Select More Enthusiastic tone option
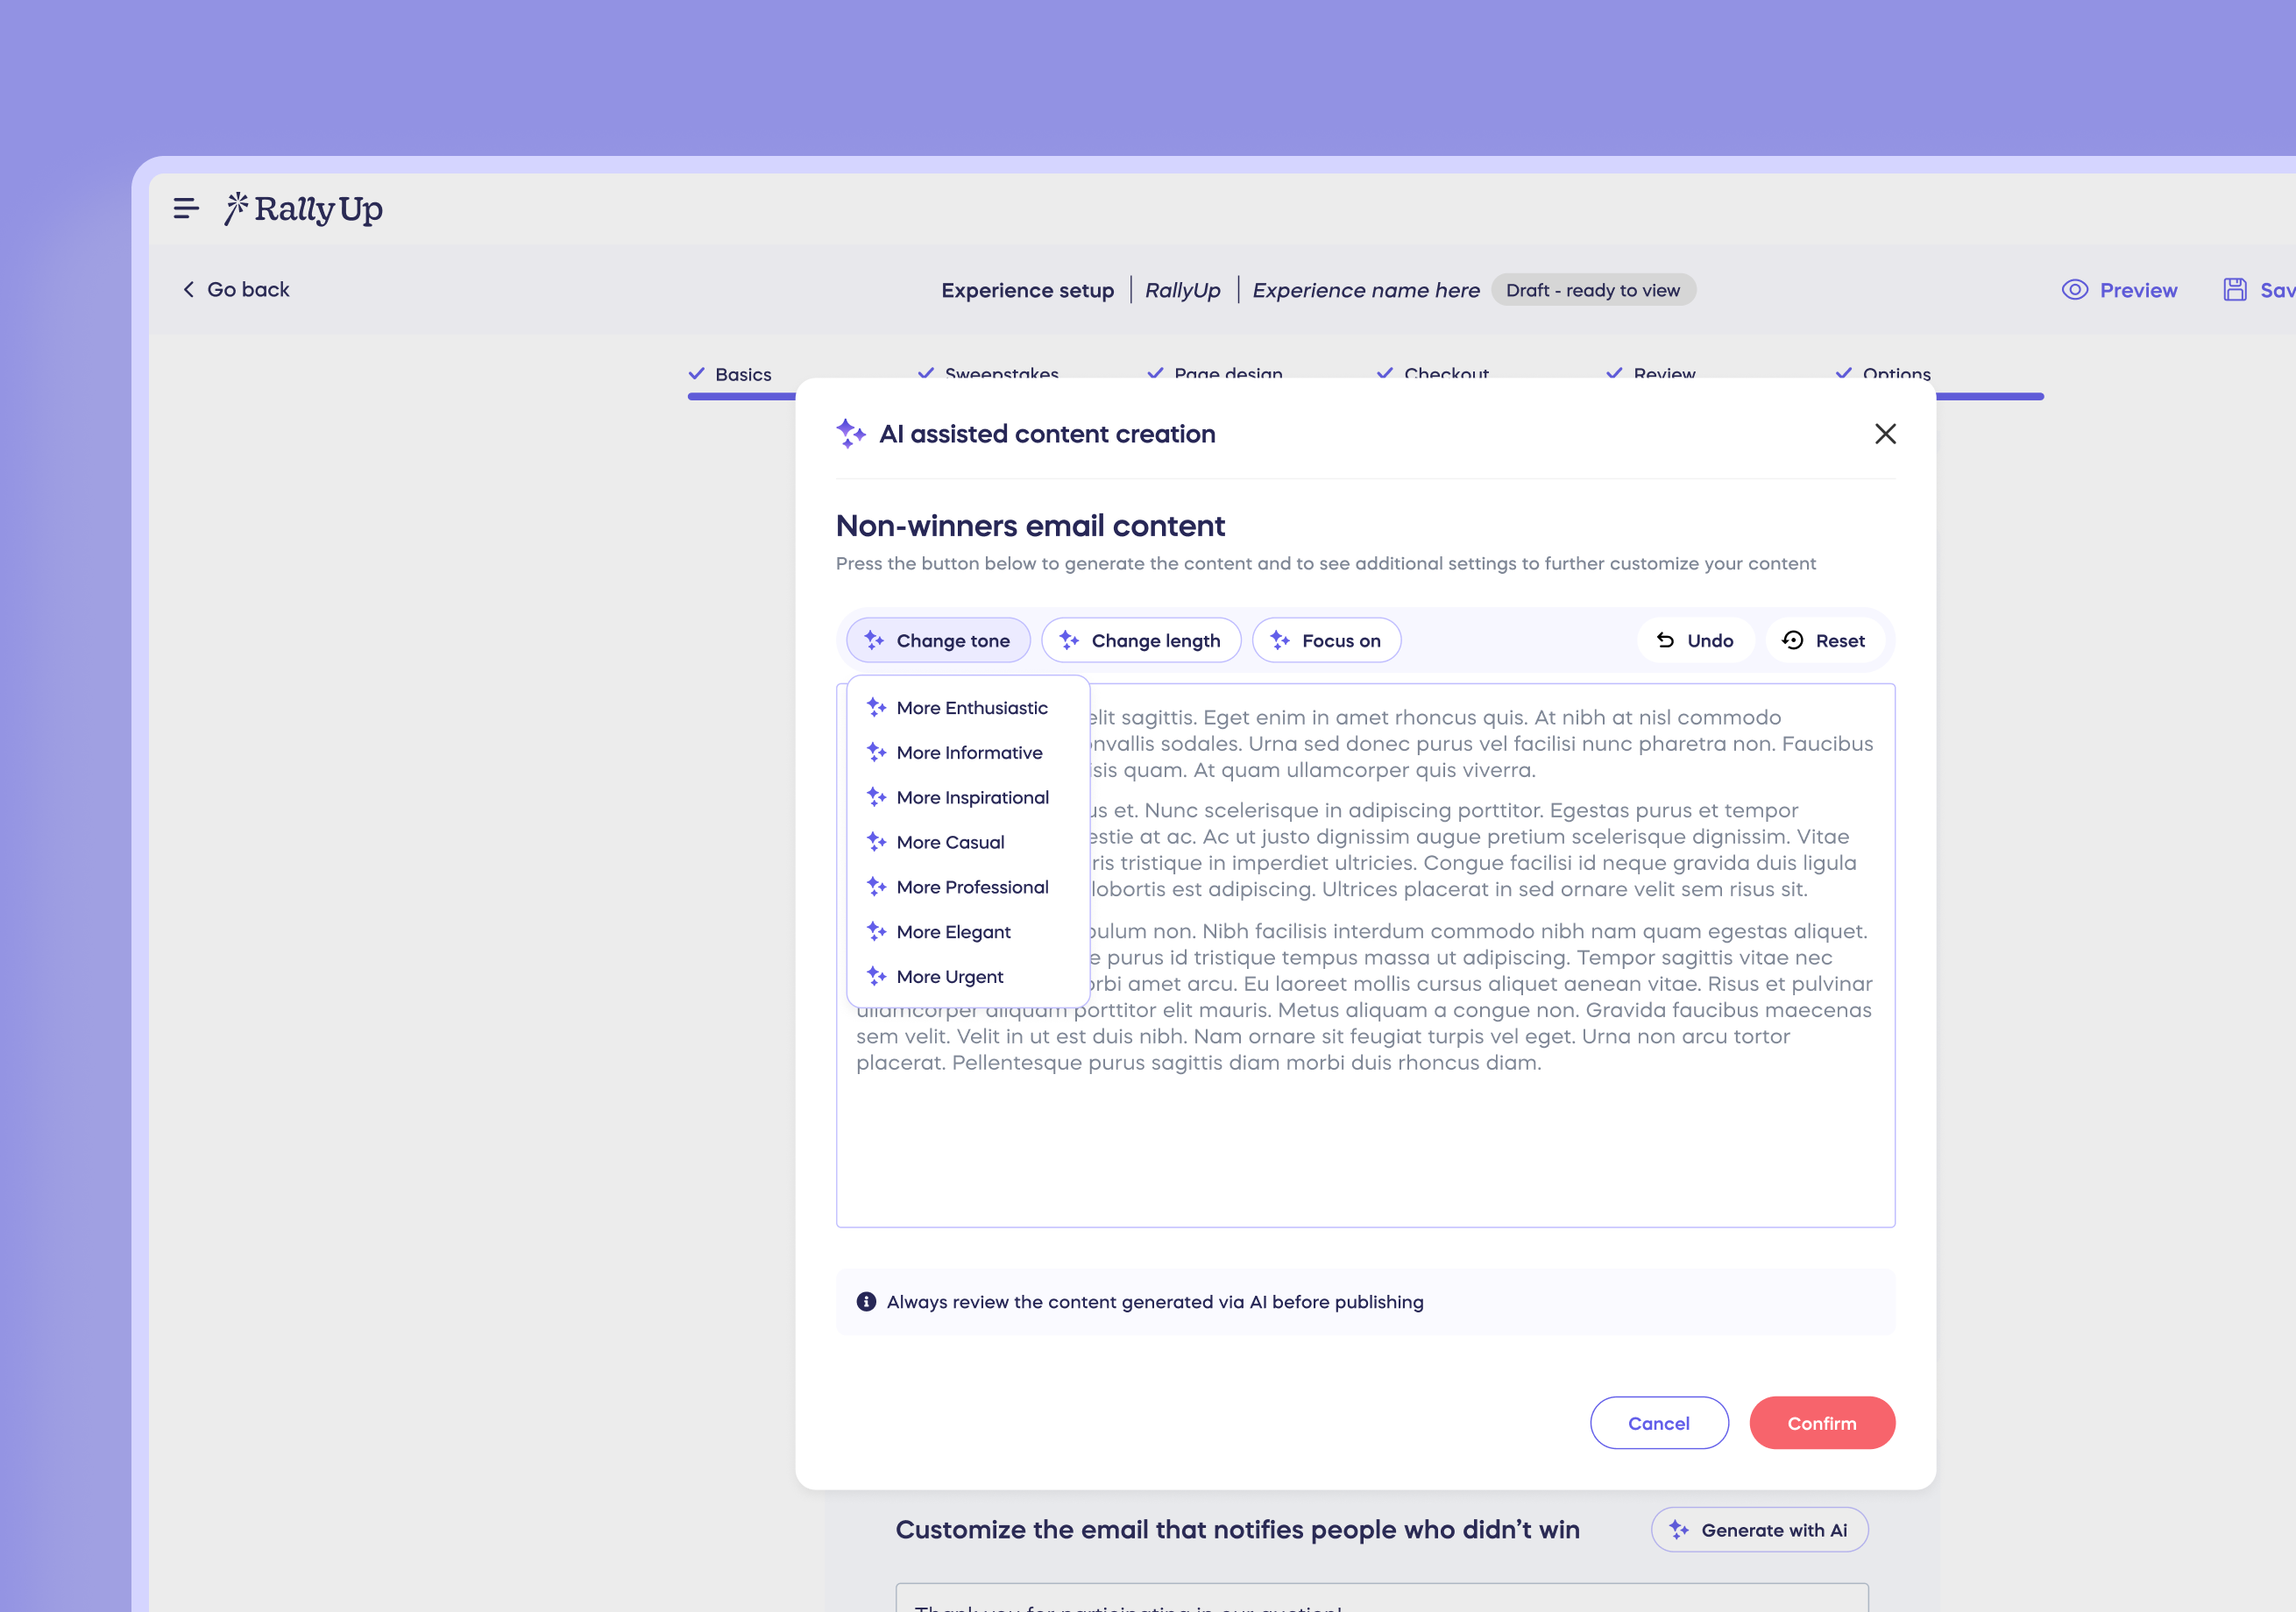 point(967,708)
